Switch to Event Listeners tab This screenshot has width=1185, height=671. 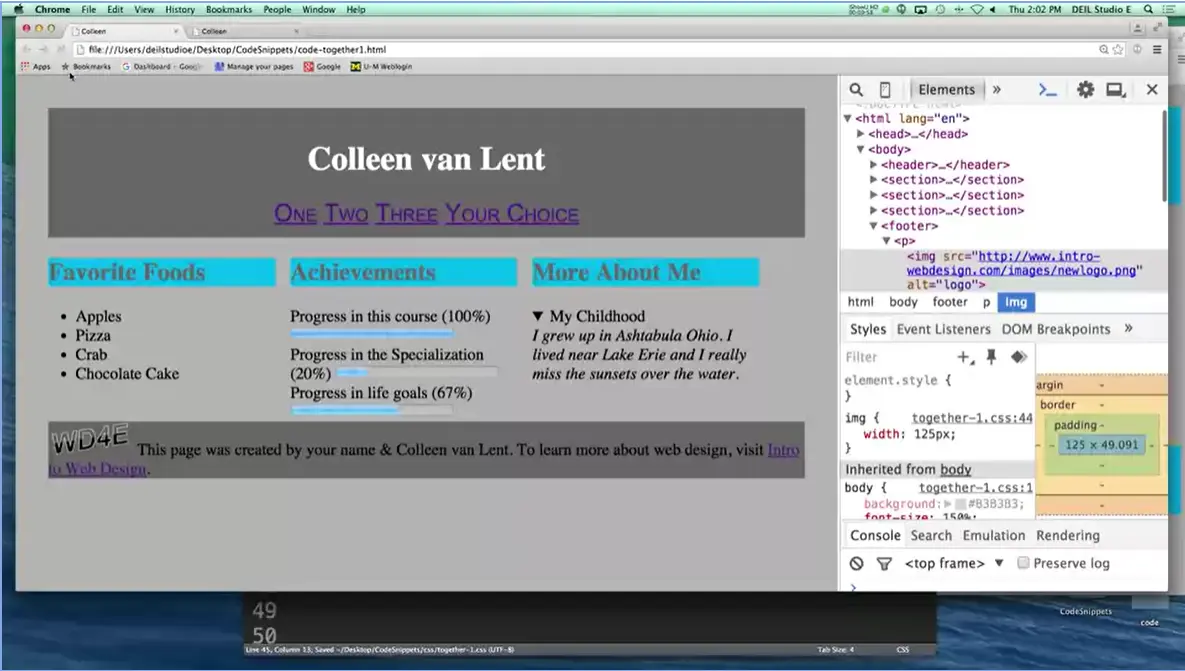pos(943,329)
